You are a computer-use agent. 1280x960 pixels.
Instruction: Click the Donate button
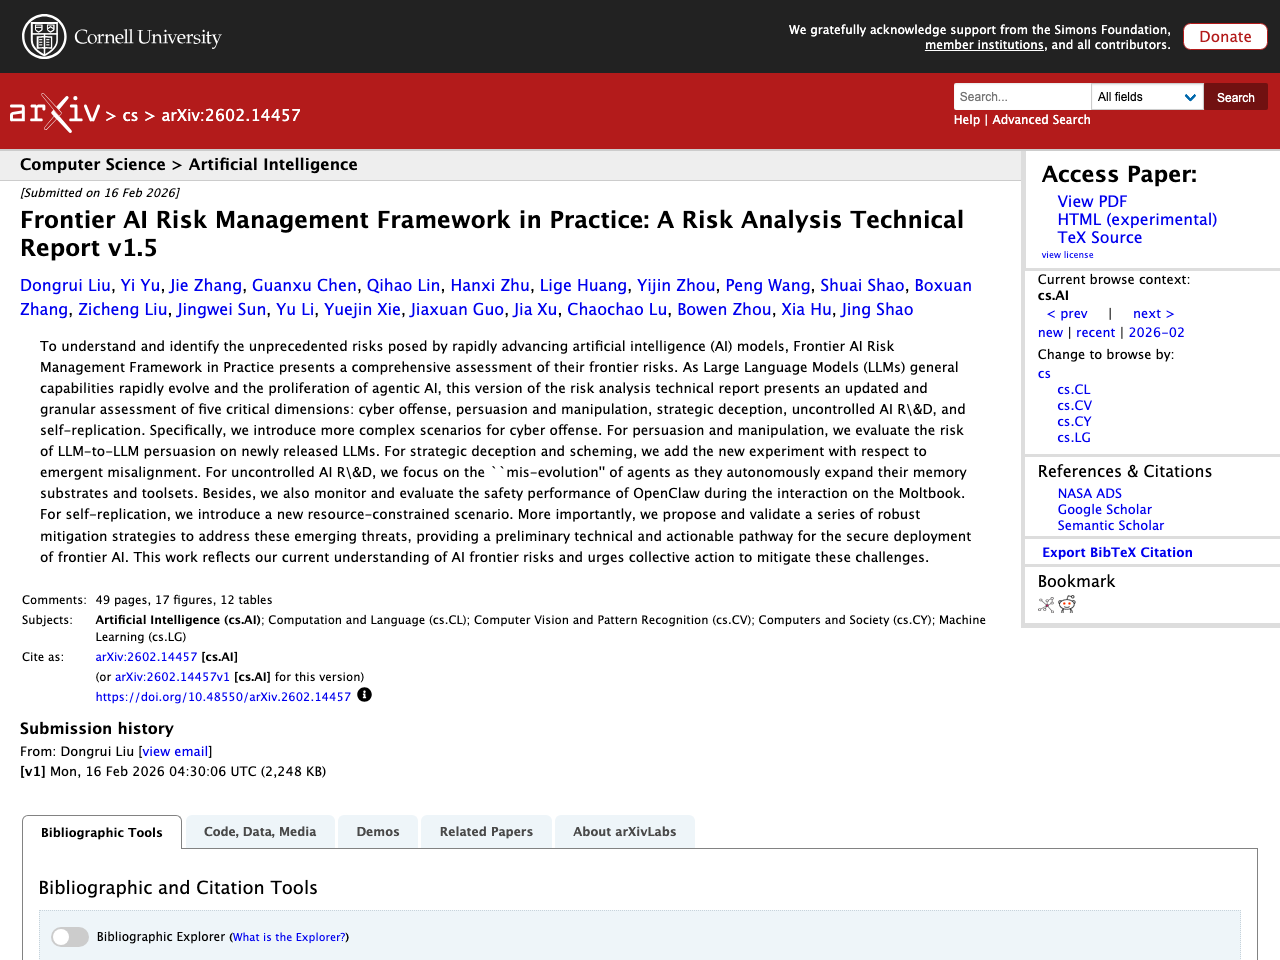tap(1225, 36)
